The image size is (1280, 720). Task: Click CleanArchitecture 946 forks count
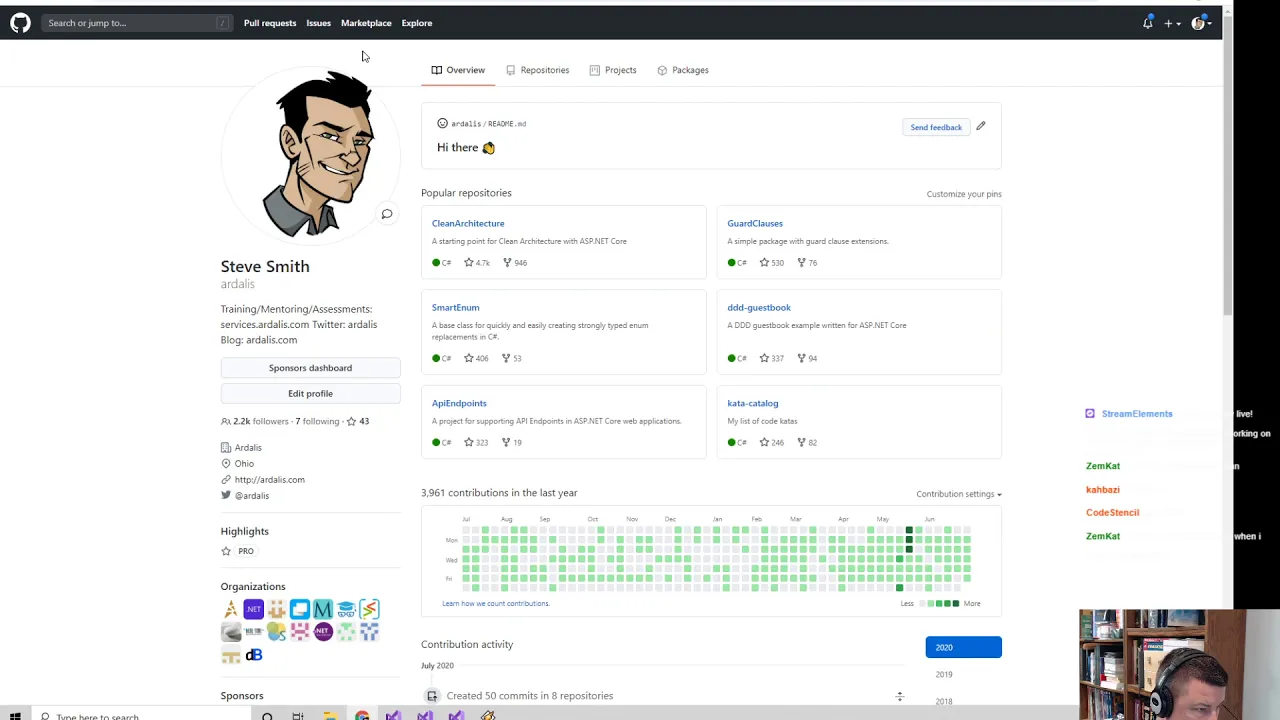515,263
